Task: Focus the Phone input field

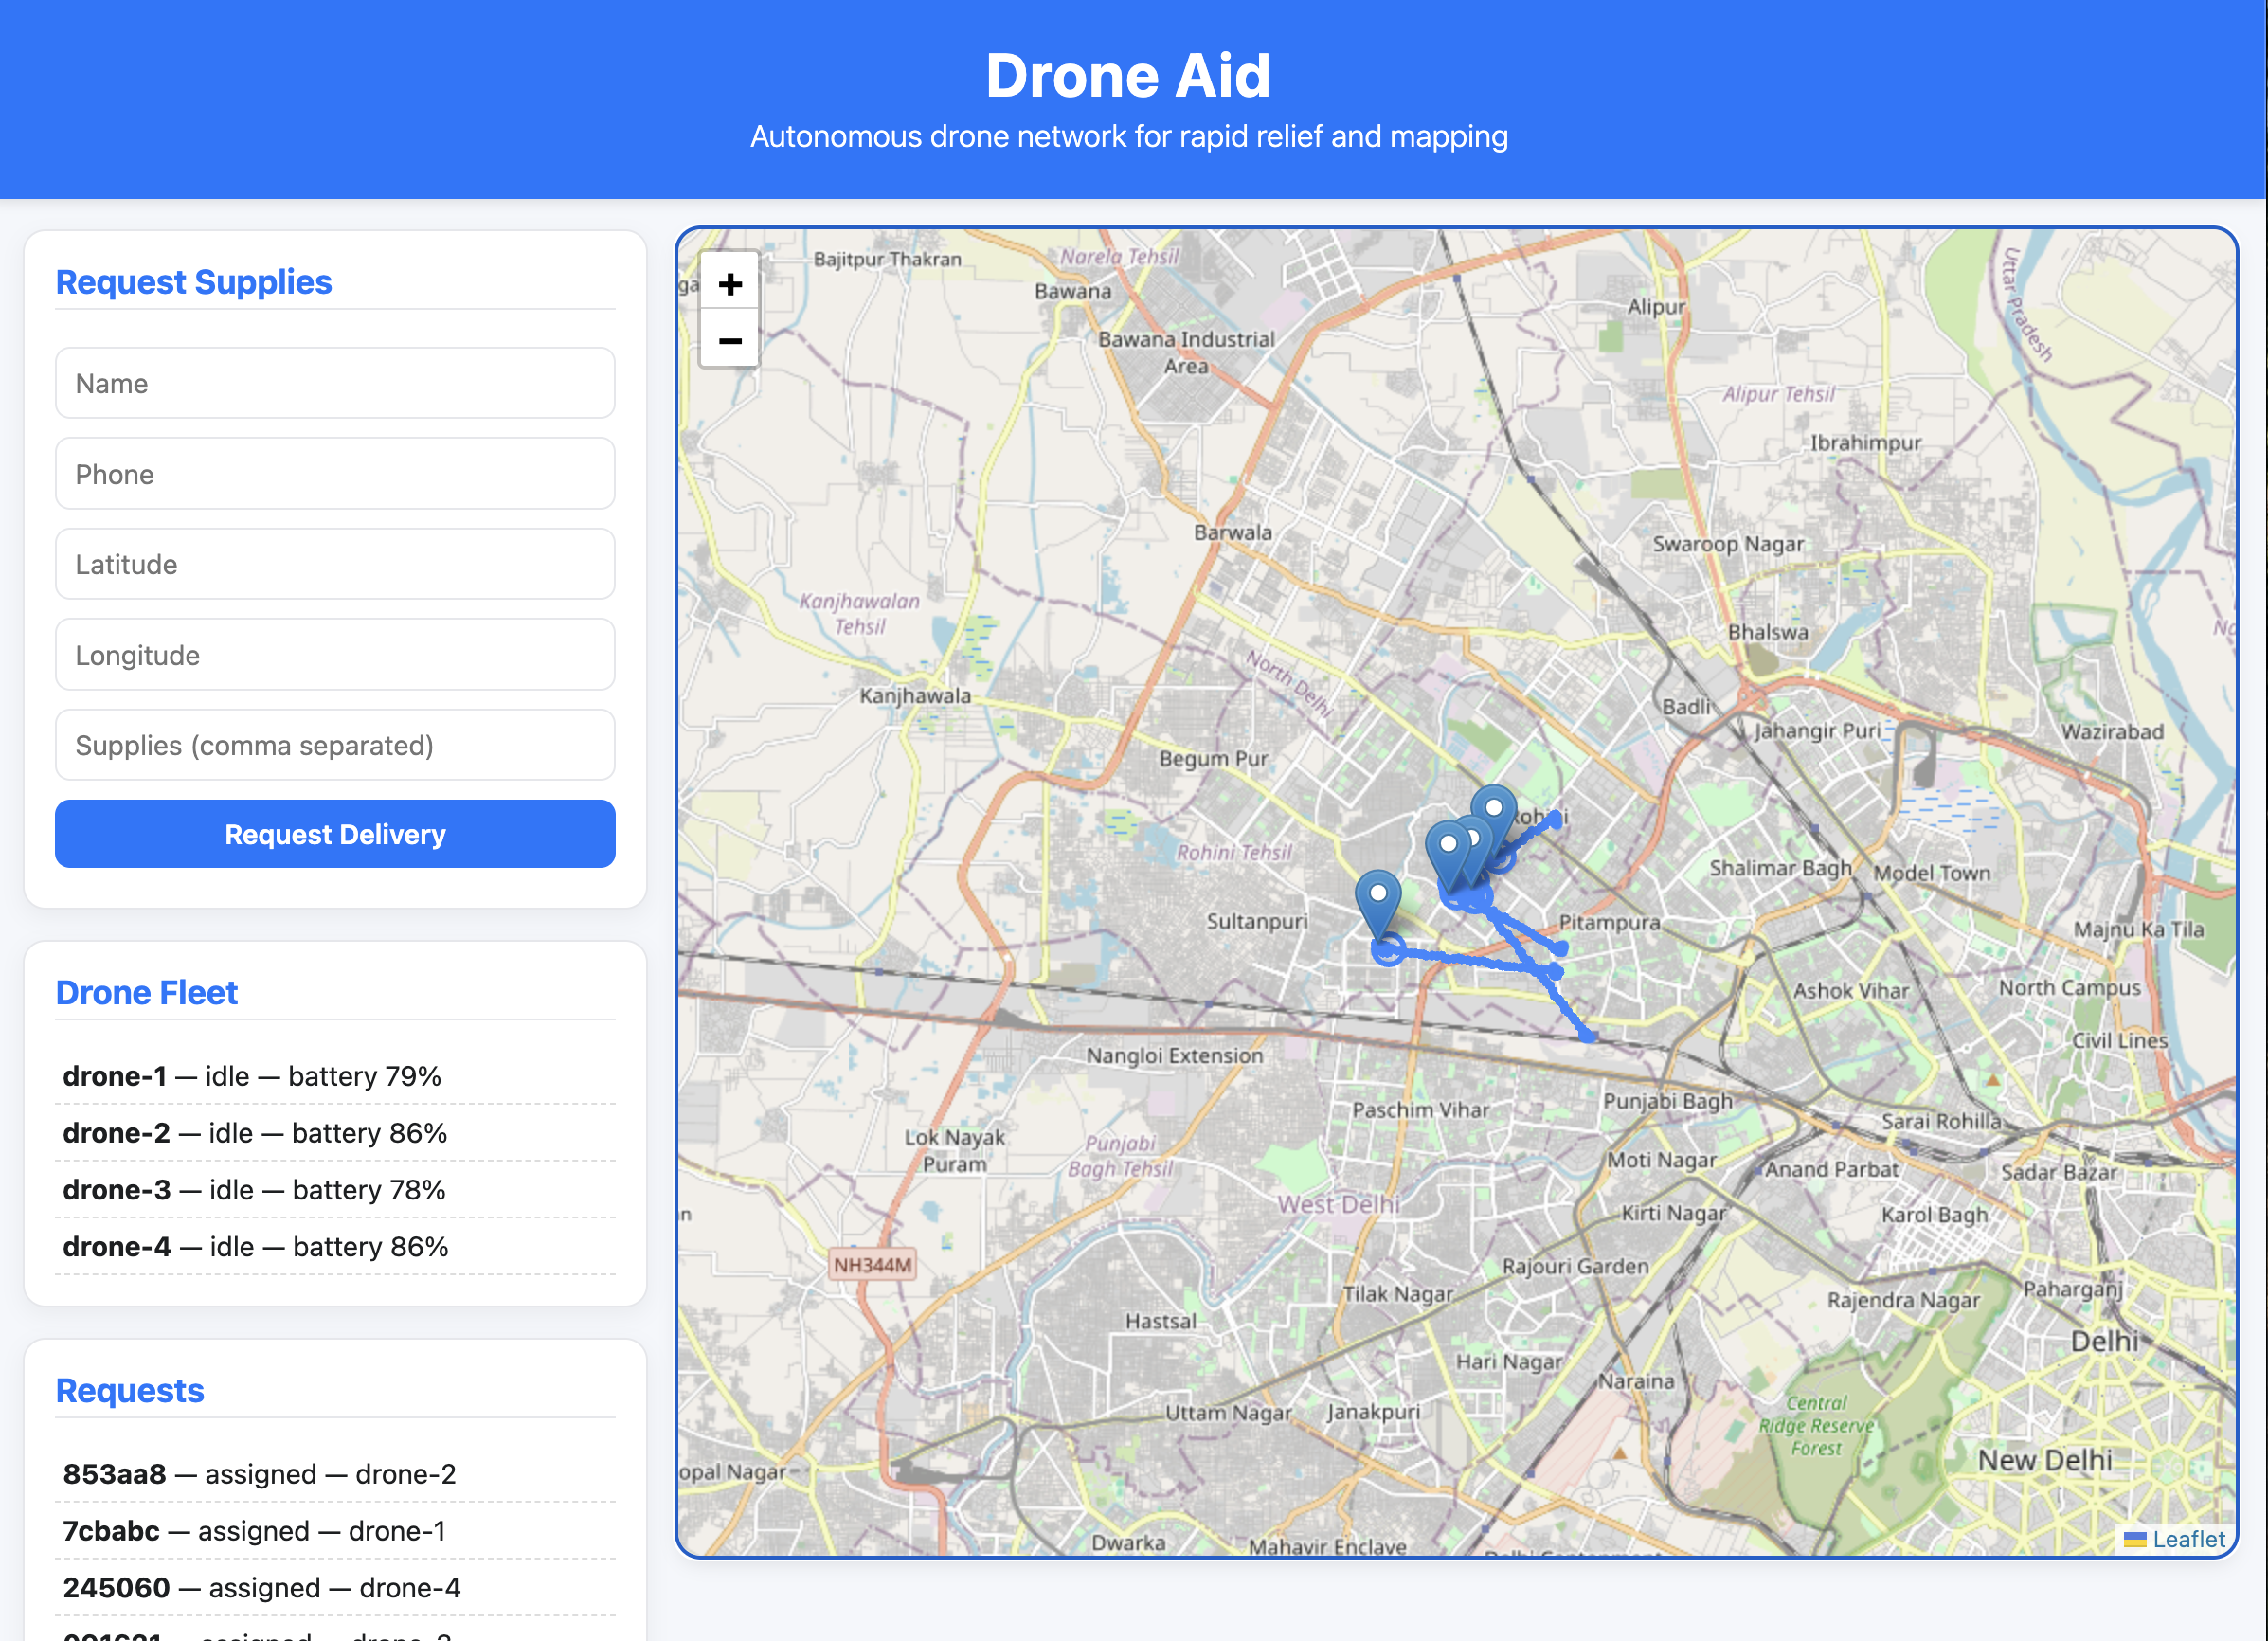Action: pos(335,474)
